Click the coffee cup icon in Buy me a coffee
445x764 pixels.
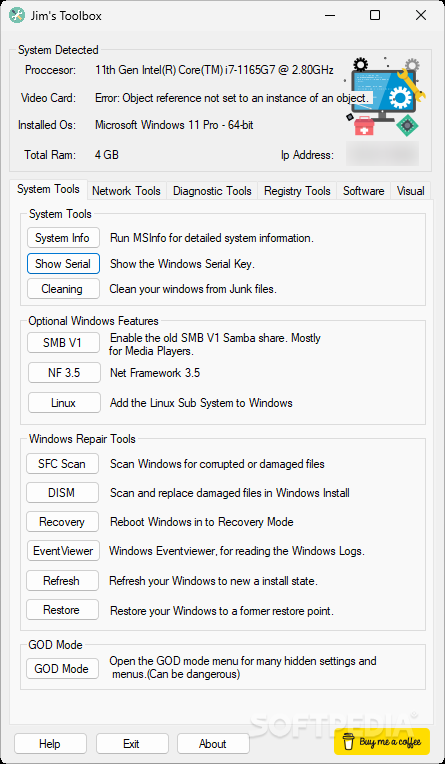348,742
